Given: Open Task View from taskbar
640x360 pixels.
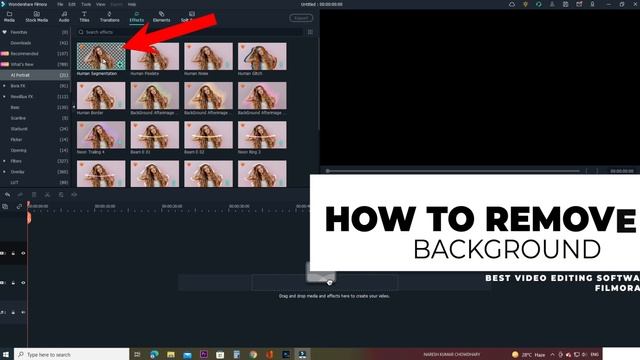Looking at the screenshot, I should click(x=137, y=354).
